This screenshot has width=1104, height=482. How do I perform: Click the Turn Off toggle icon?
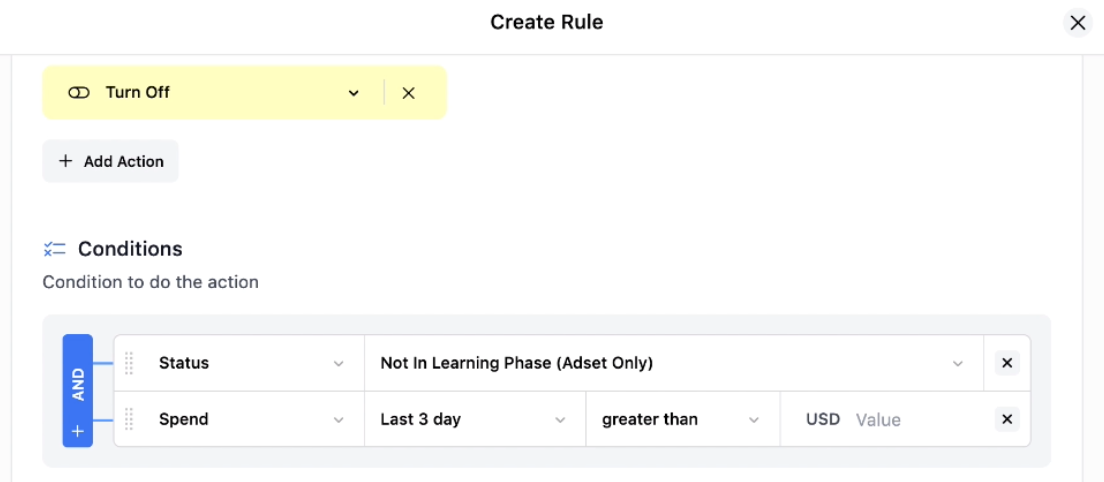79,93
